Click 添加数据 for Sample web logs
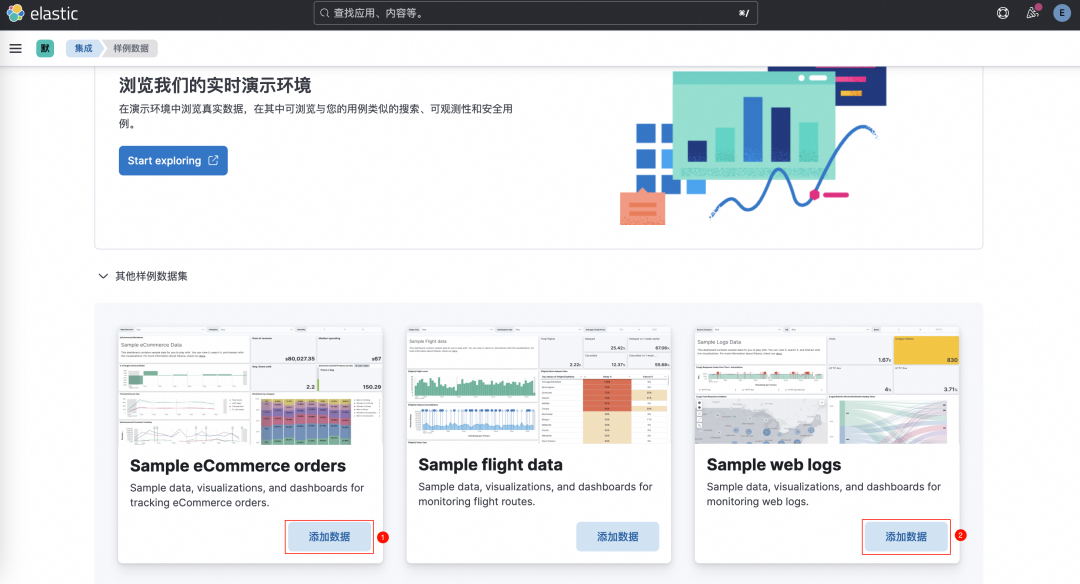1080x584 pixels. [x=906, y=536]
